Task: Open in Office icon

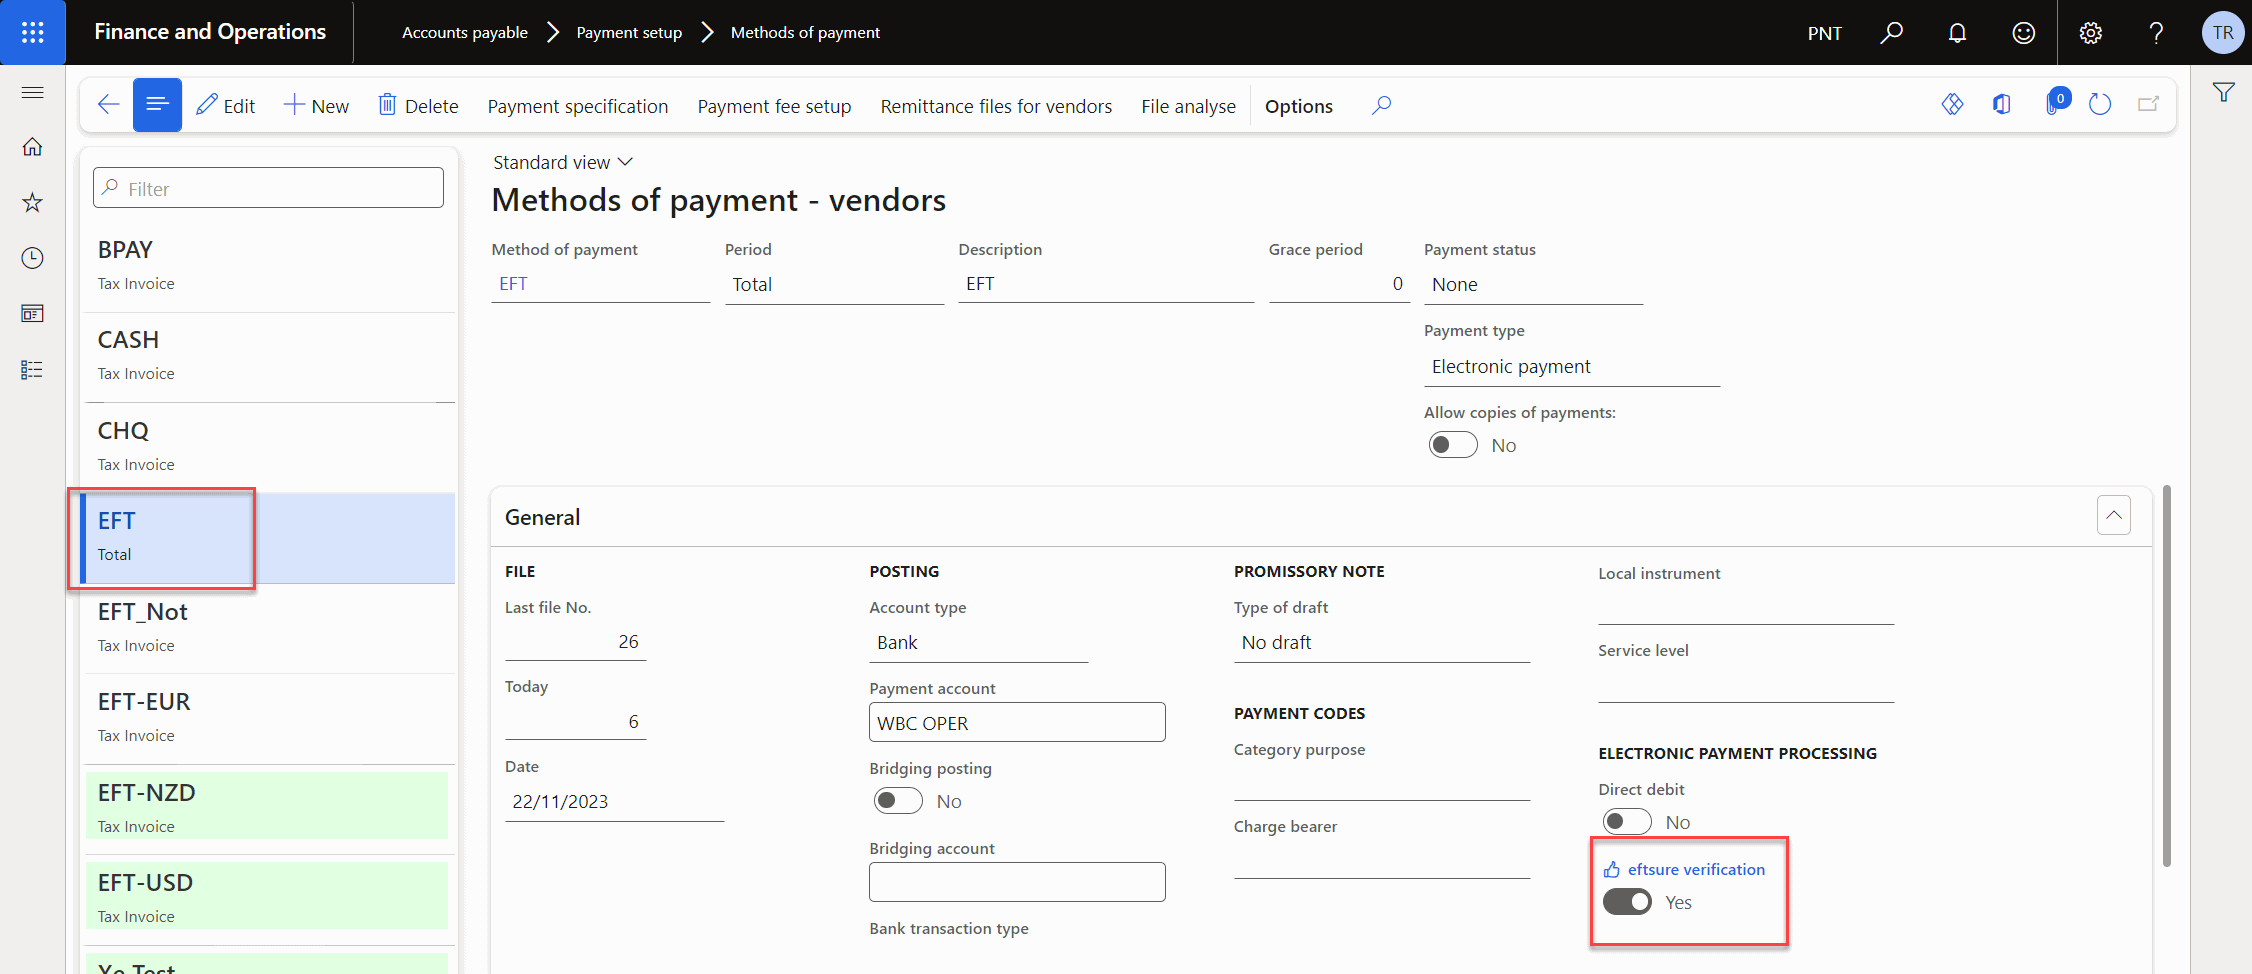Action: (2001, 104)
